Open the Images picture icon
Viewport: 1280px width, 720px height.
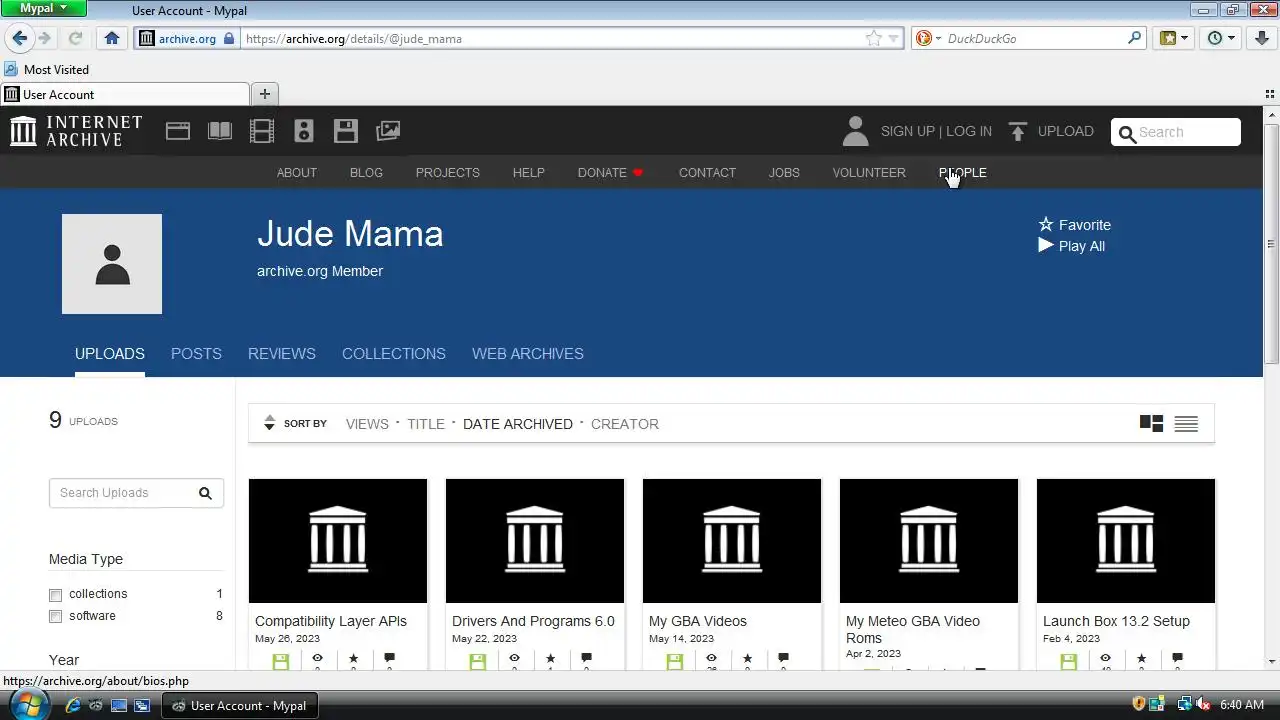click(388, 131)
